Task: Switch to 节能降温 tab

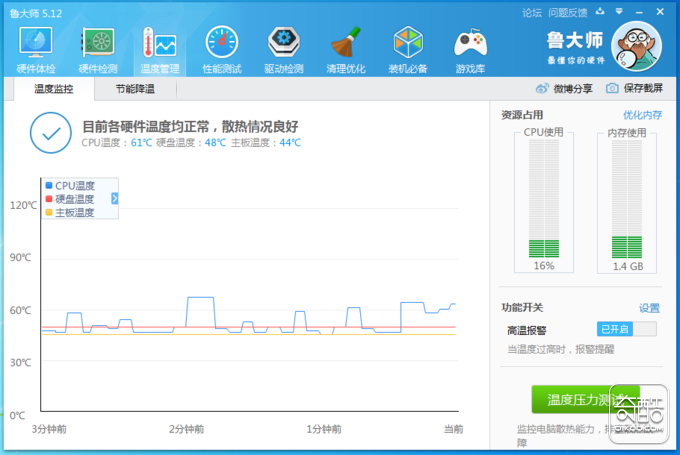Action: [135, 89]
